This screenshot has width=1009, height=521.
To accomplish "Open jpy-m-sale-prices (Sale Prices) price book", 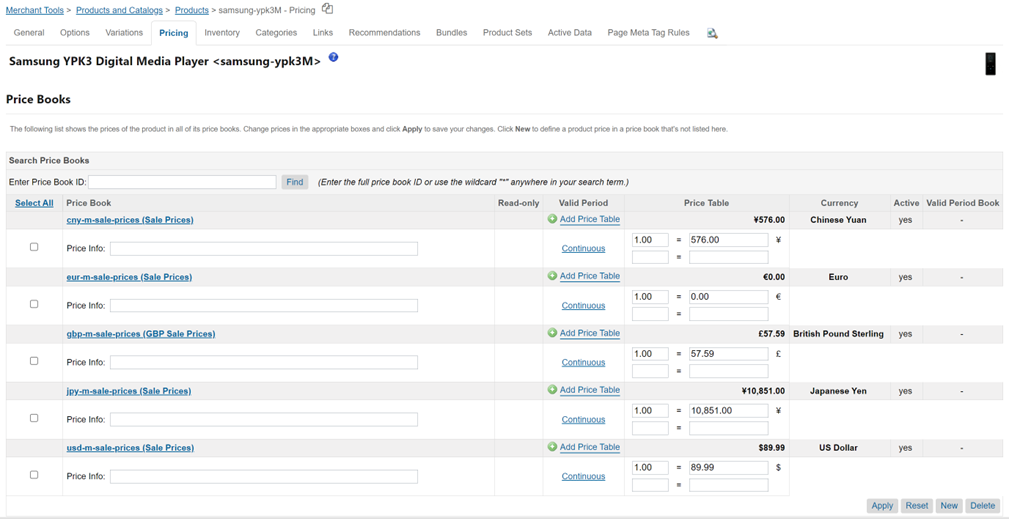I will pos(129,391).
